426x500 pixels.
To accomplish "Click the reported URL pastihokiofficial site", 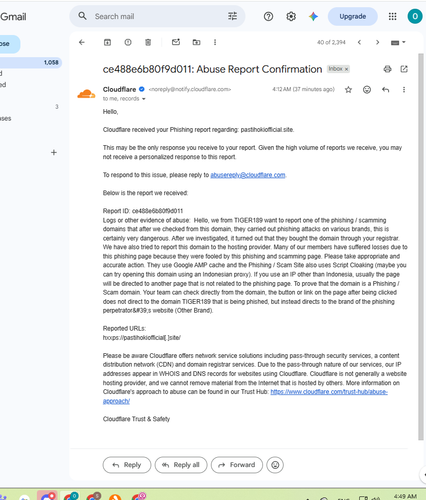I will pyautogui.click(x=142, y=338).
